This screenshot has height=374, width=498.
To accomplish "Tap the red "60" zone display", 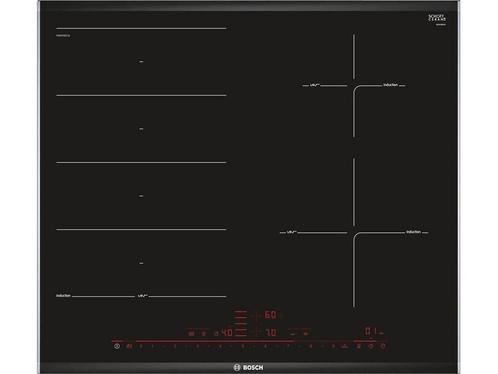I will tap(270, 315).
